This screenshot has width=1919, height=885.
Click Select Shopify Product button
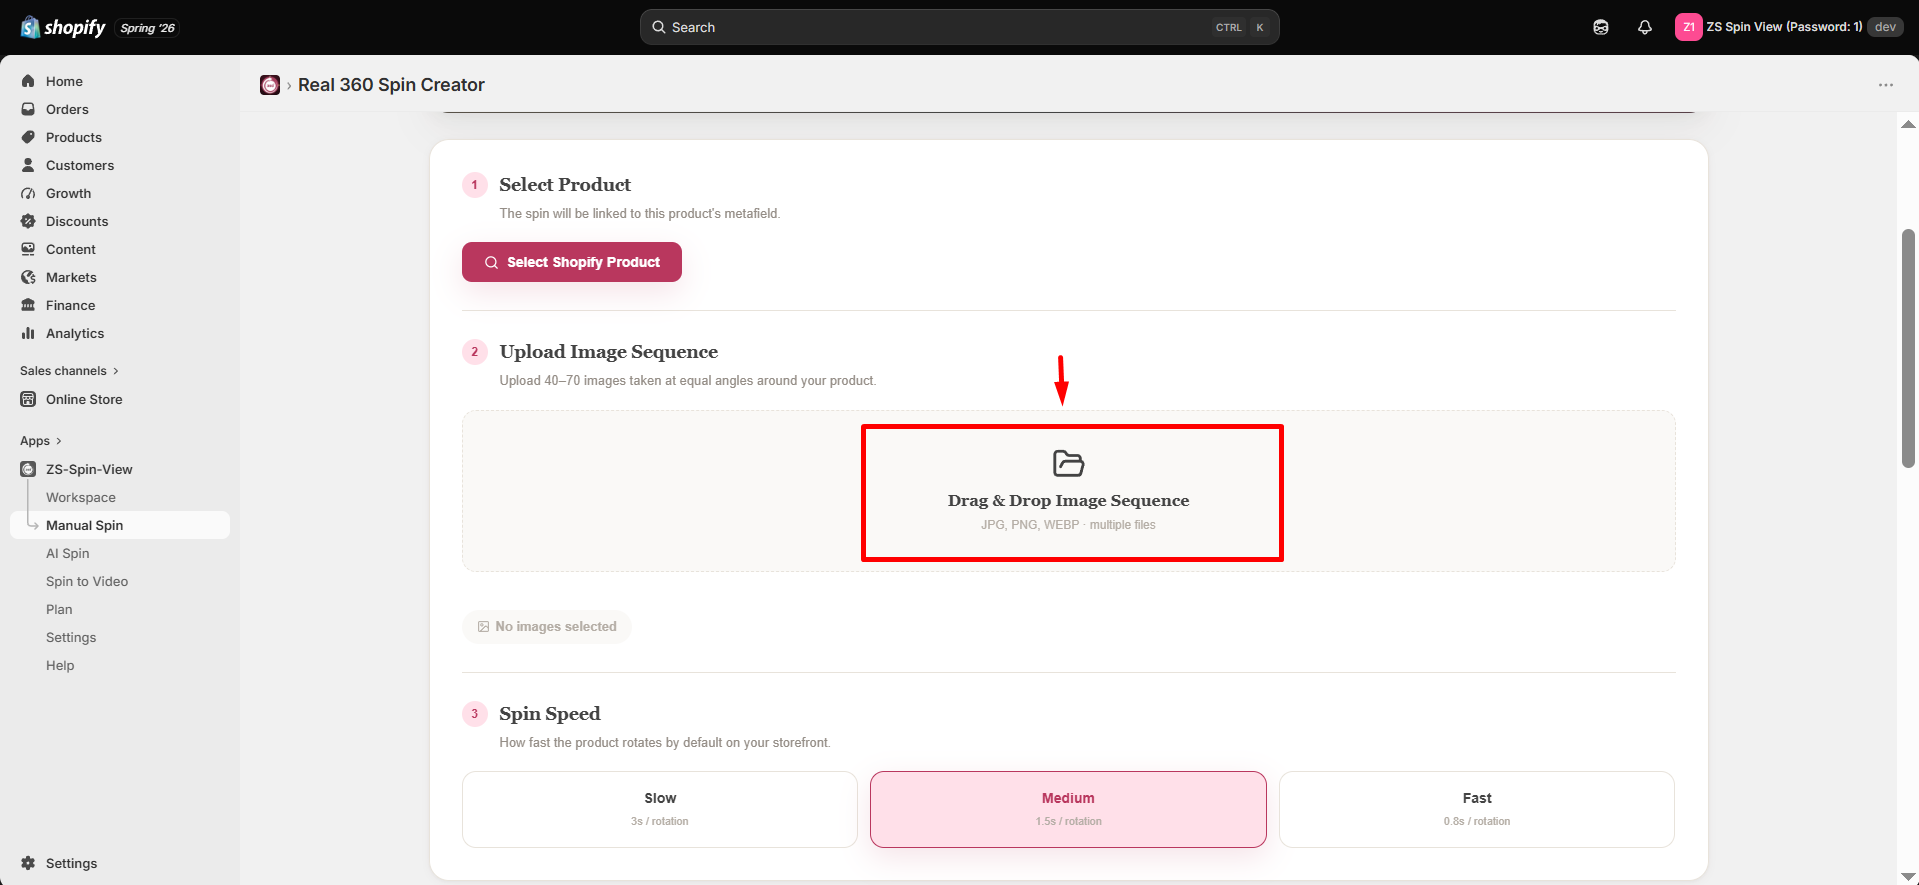(572, 262)
